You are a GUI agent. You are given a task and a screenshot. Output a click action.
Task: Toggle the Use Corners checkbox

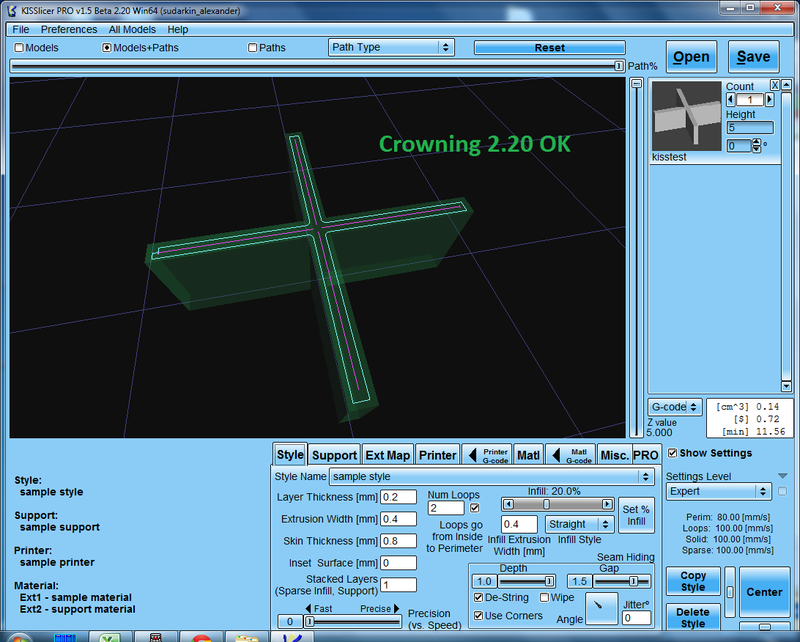click(x=478, y=615)
